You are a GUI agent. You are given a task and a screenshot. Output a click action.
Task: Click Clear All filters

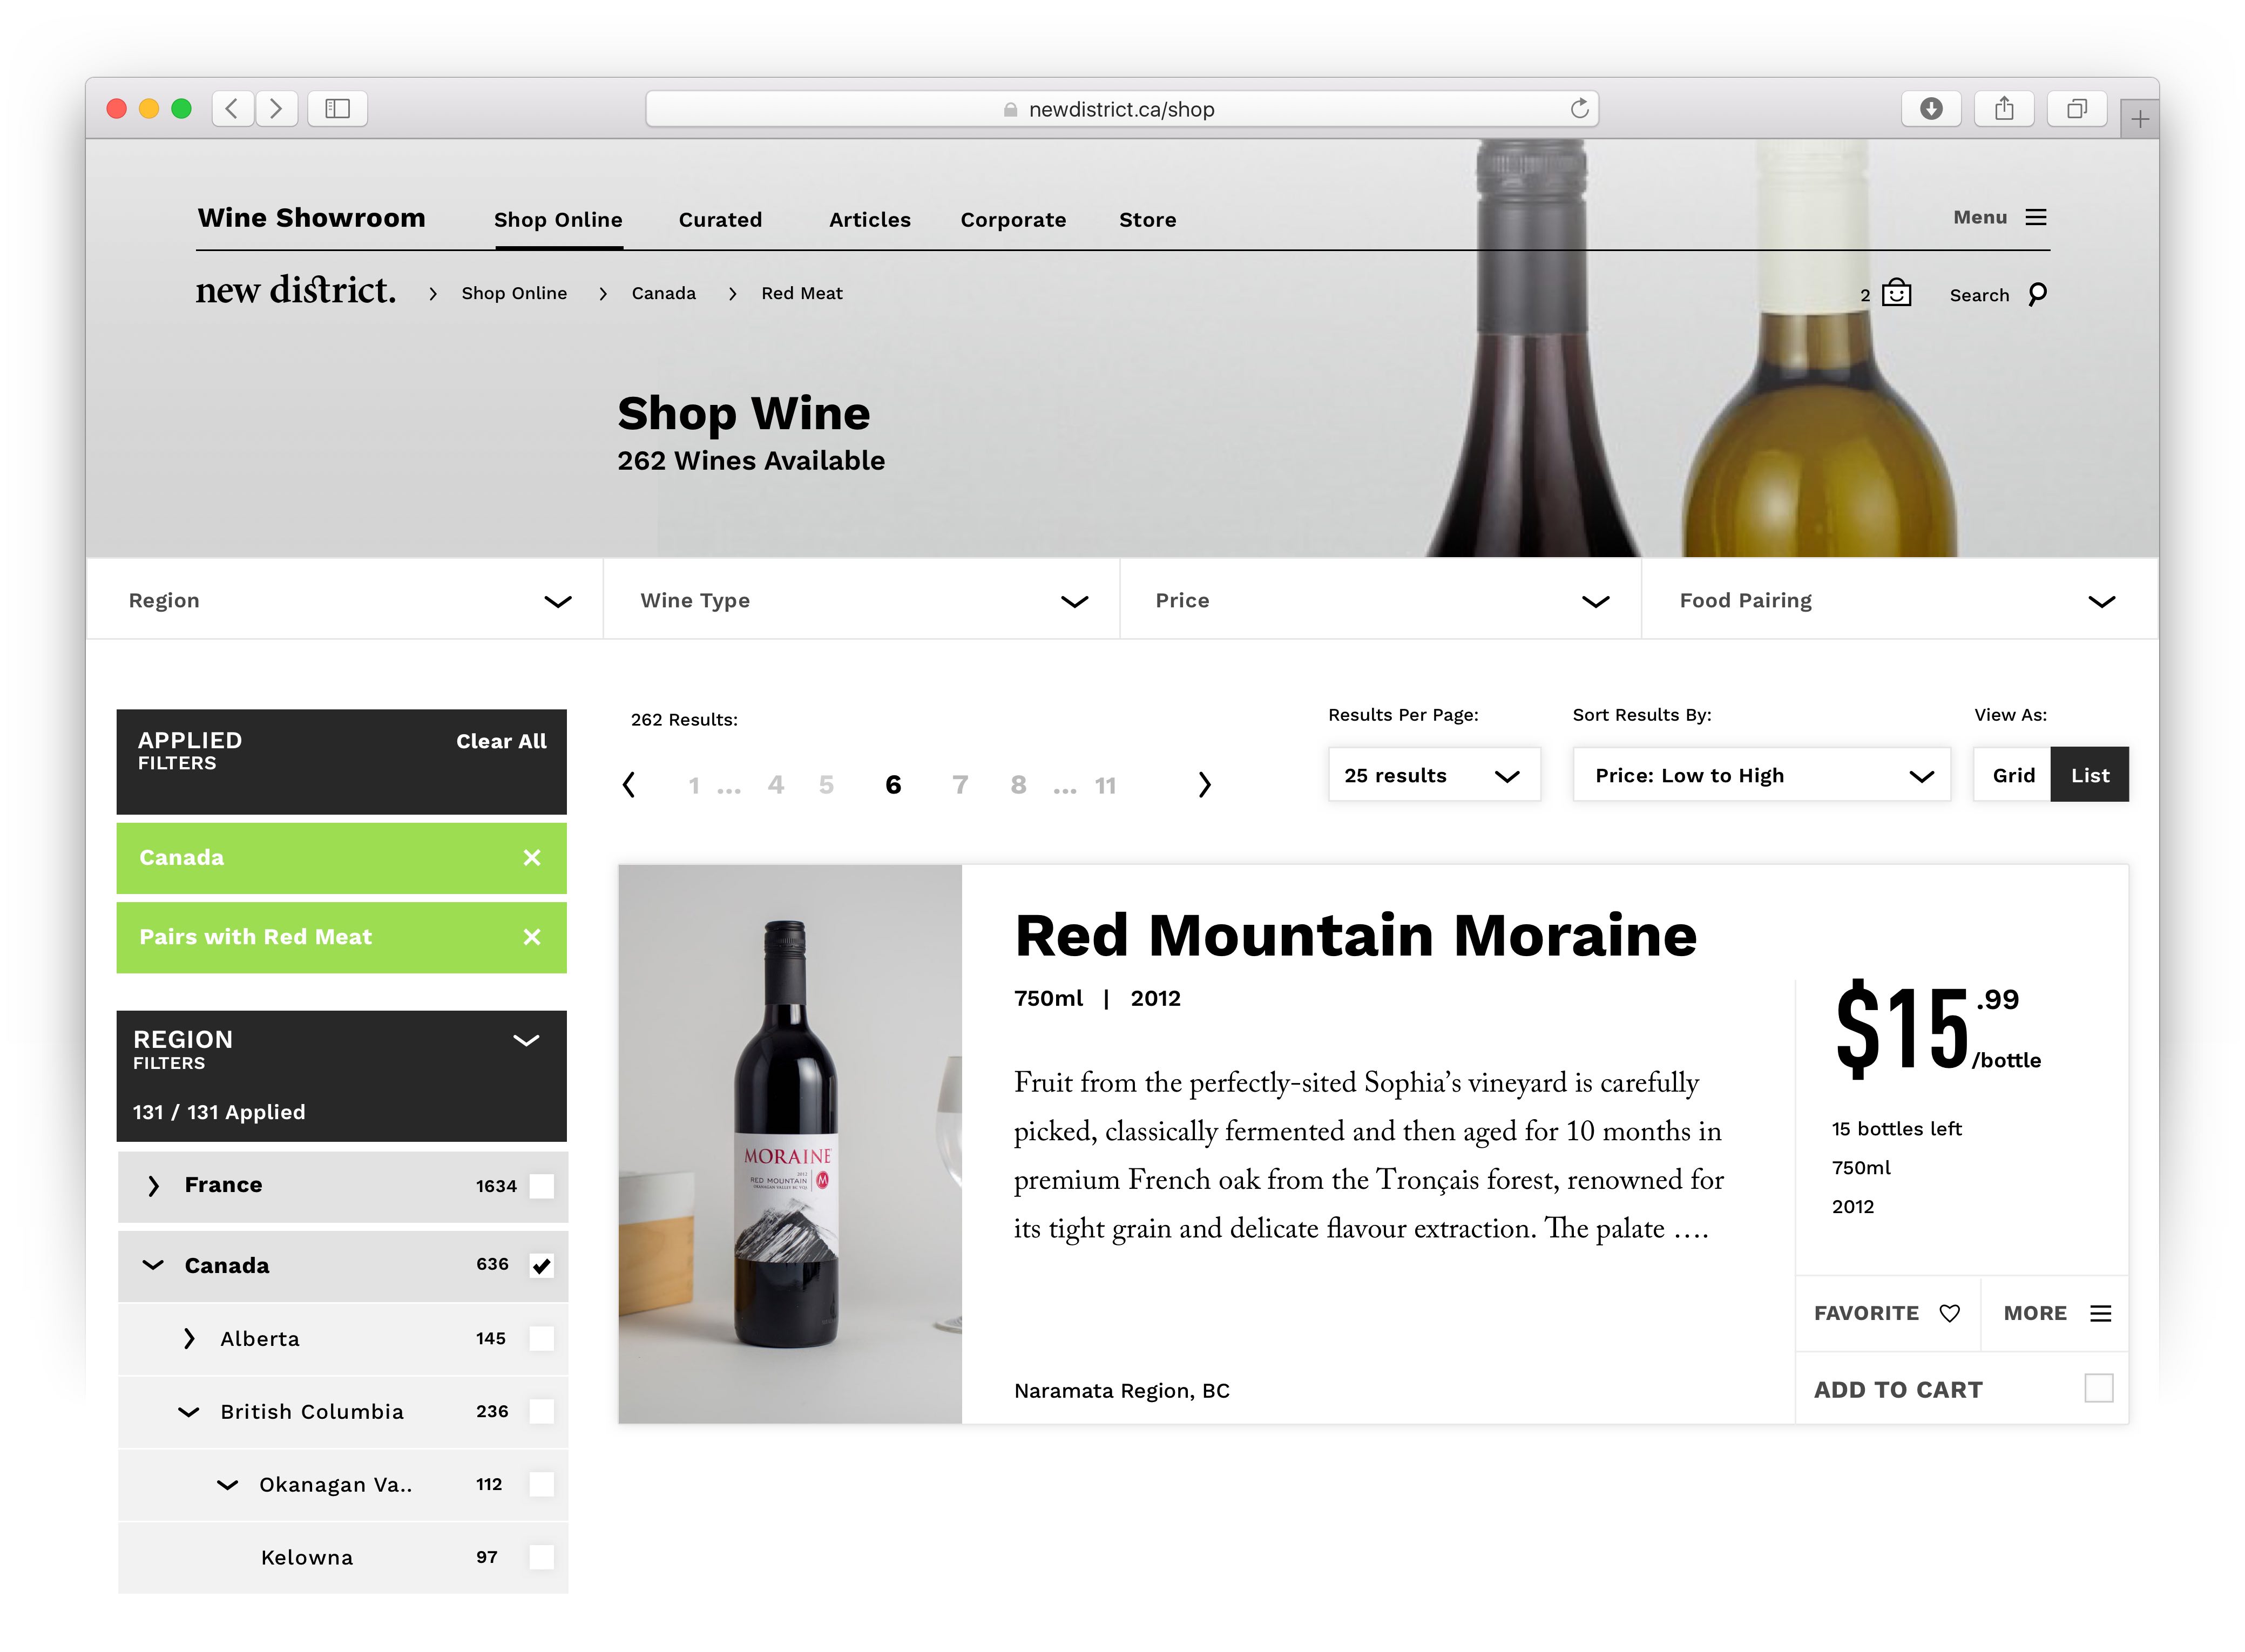(501, 741)
